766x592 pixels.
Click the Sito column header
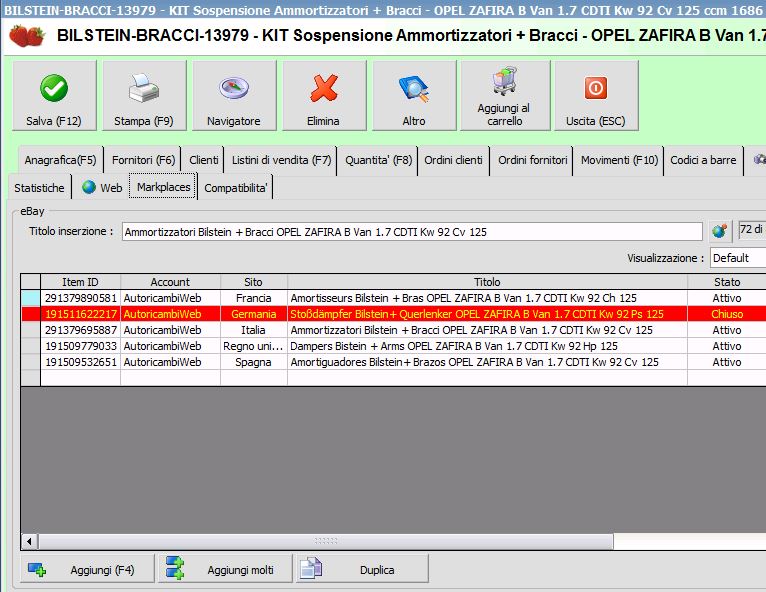click(254, 282)
